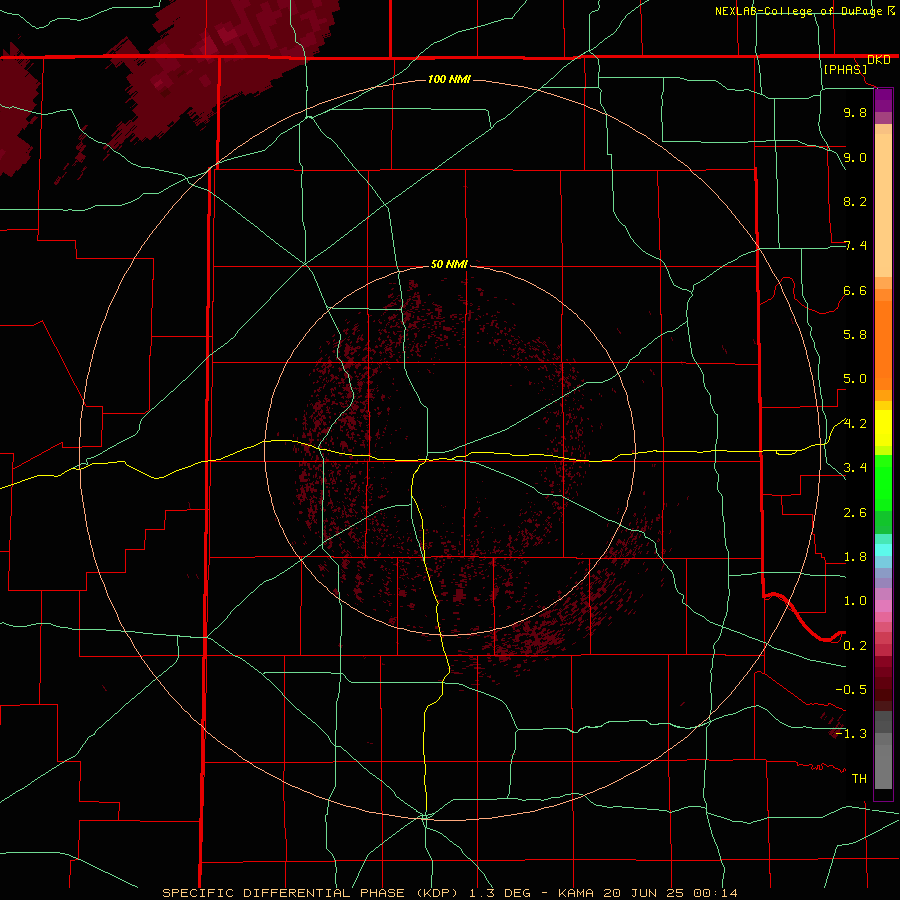The height and width of the screenshot is (900, 900).
Task: Click the pink segment of the color bar
Action: [x=883, y=606]
